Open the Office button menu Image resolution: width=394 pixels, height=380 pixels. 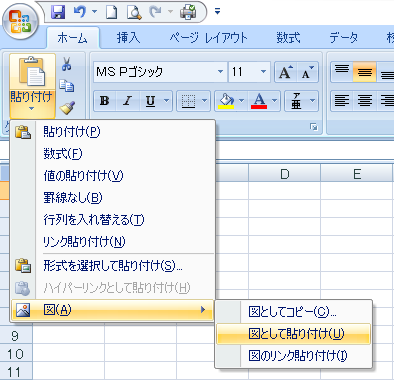coord(21,22)
